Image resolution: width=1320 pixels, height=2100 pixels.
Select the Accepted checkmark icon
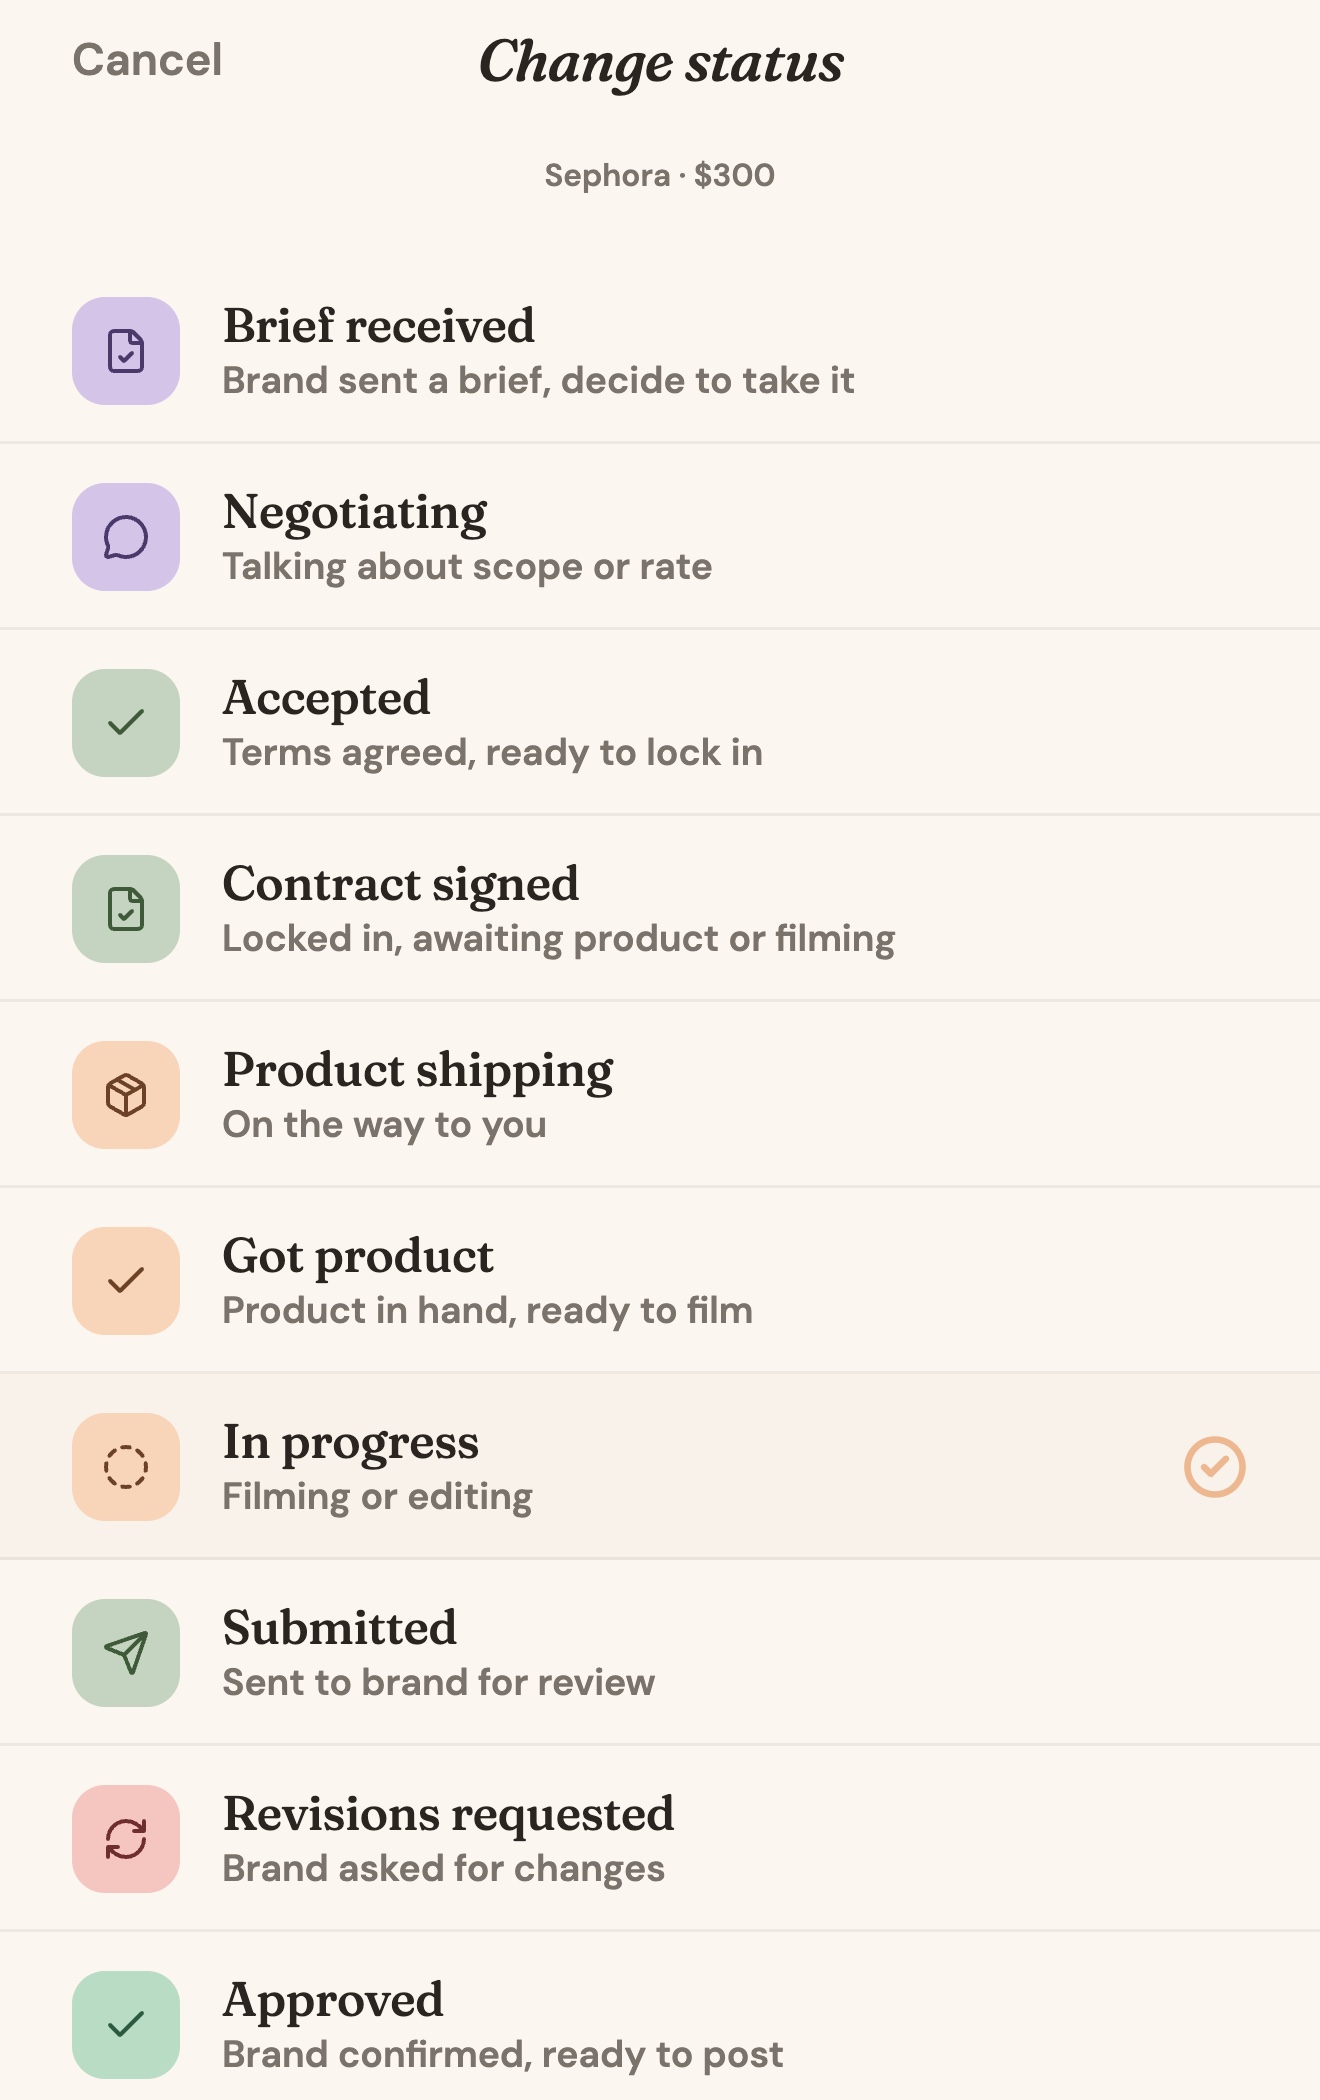tap(126, 723)
